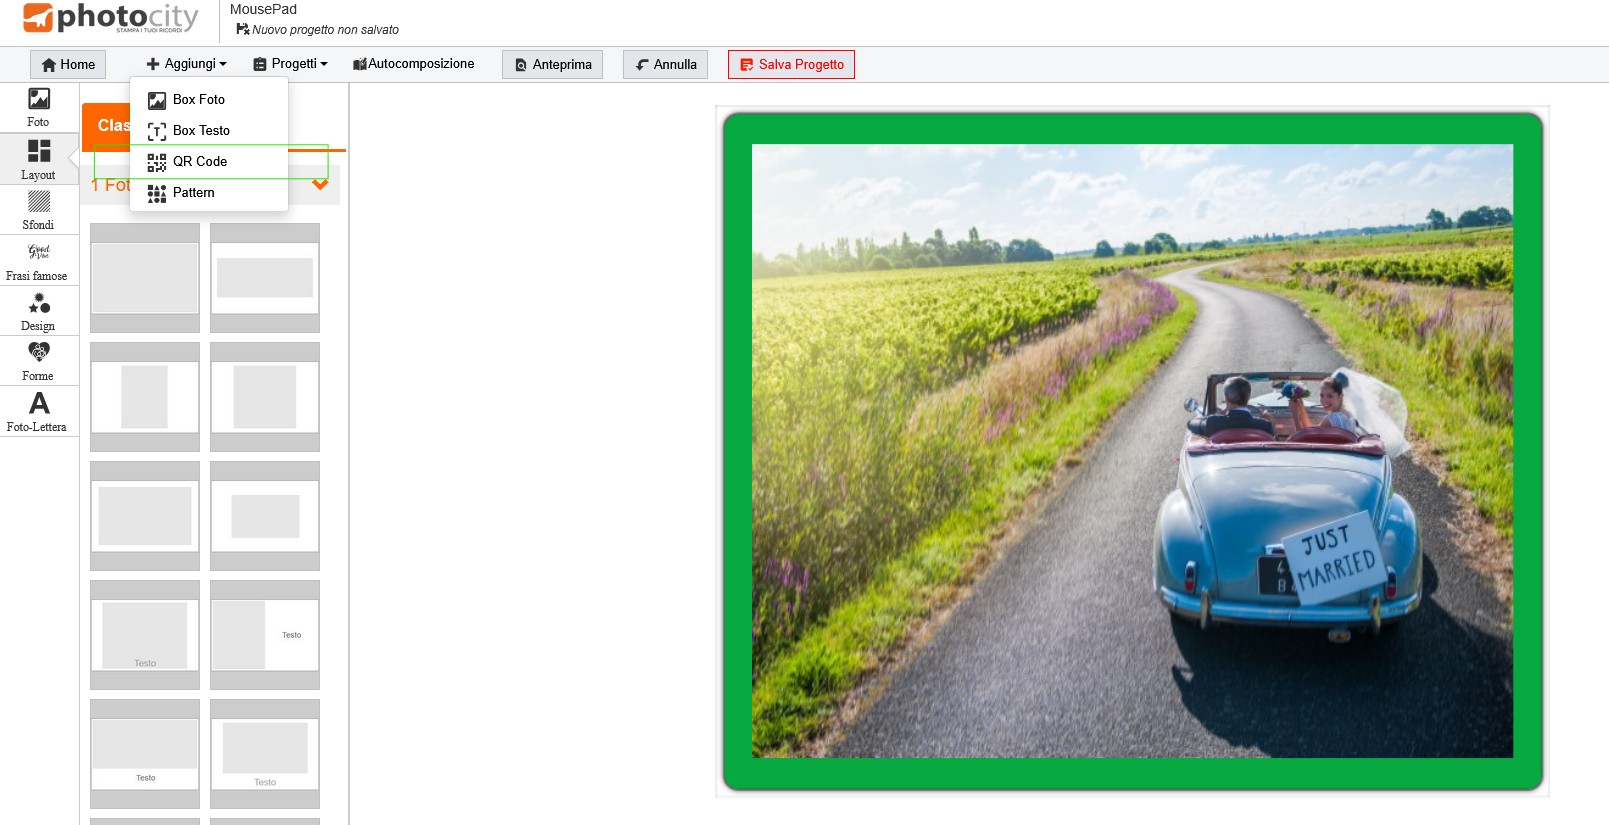Click the Photocity logo
This screenshot has height=825, width=1609.
click(x=110, y=18)
